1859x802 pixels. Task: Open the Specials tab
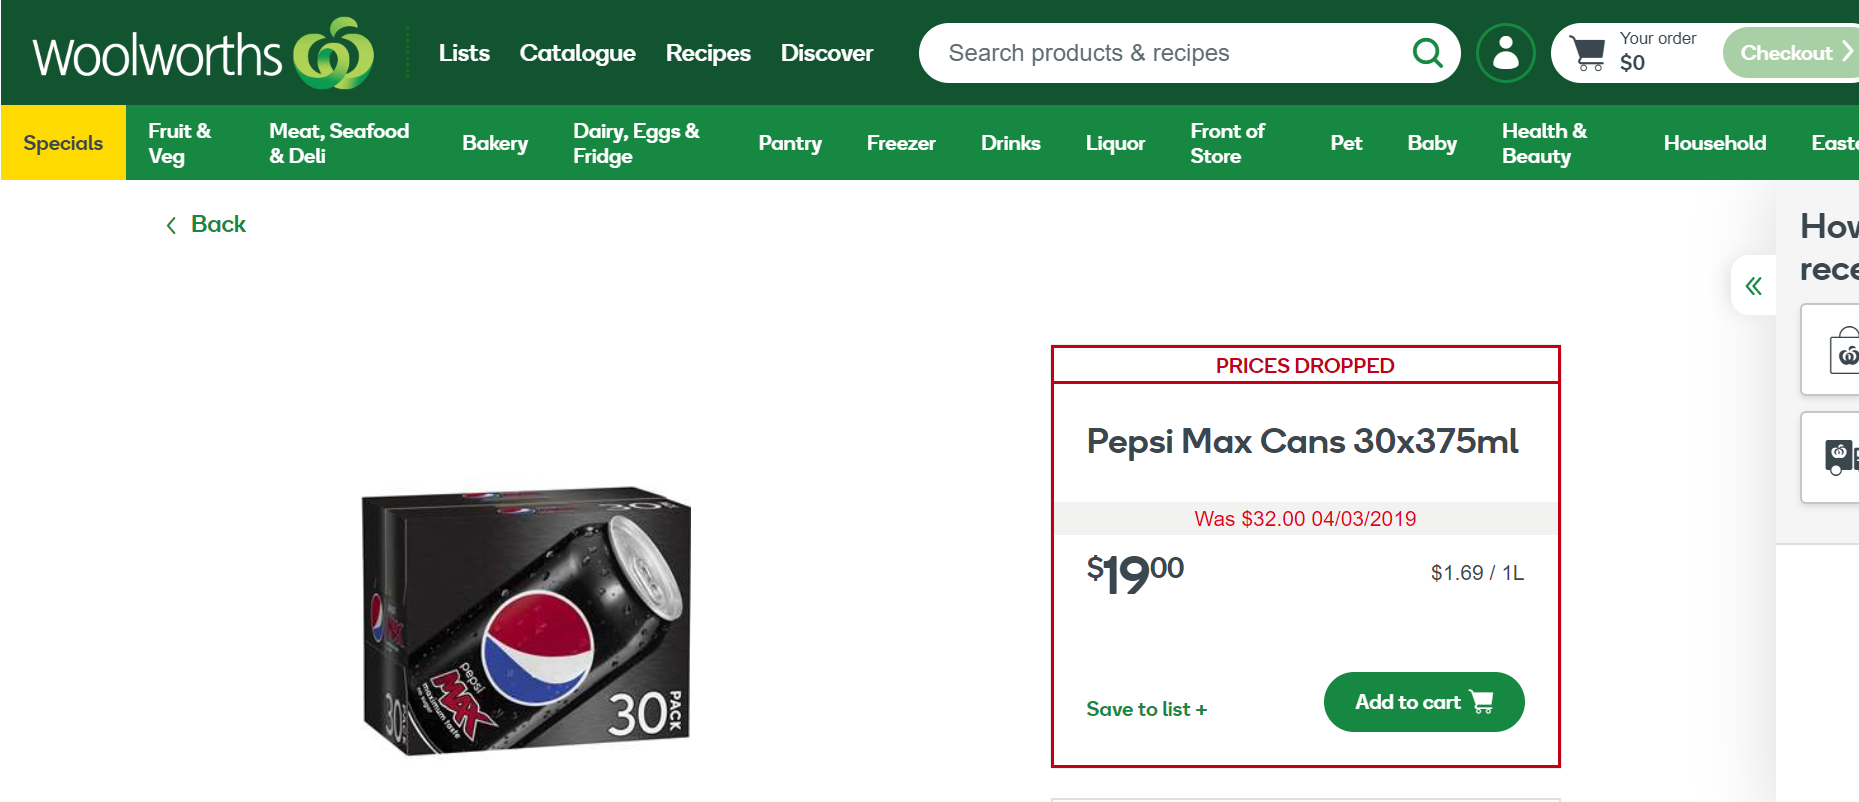point(63,143)
